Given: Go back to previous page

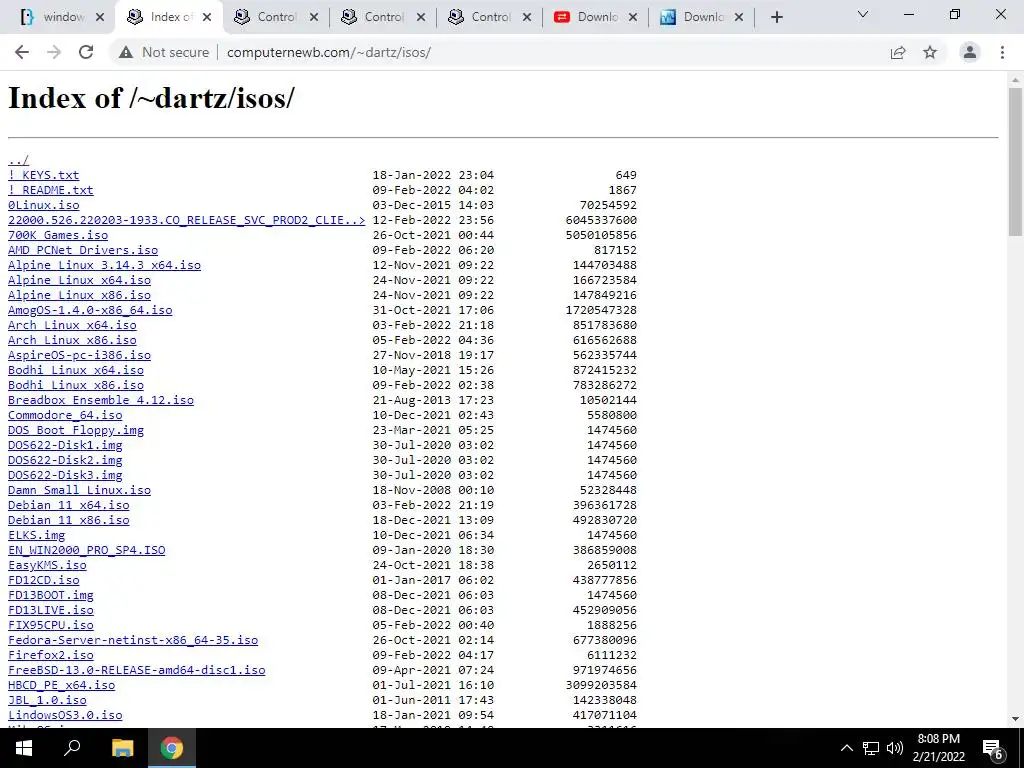Looking at the screenshot, I should tap(22, 52).
